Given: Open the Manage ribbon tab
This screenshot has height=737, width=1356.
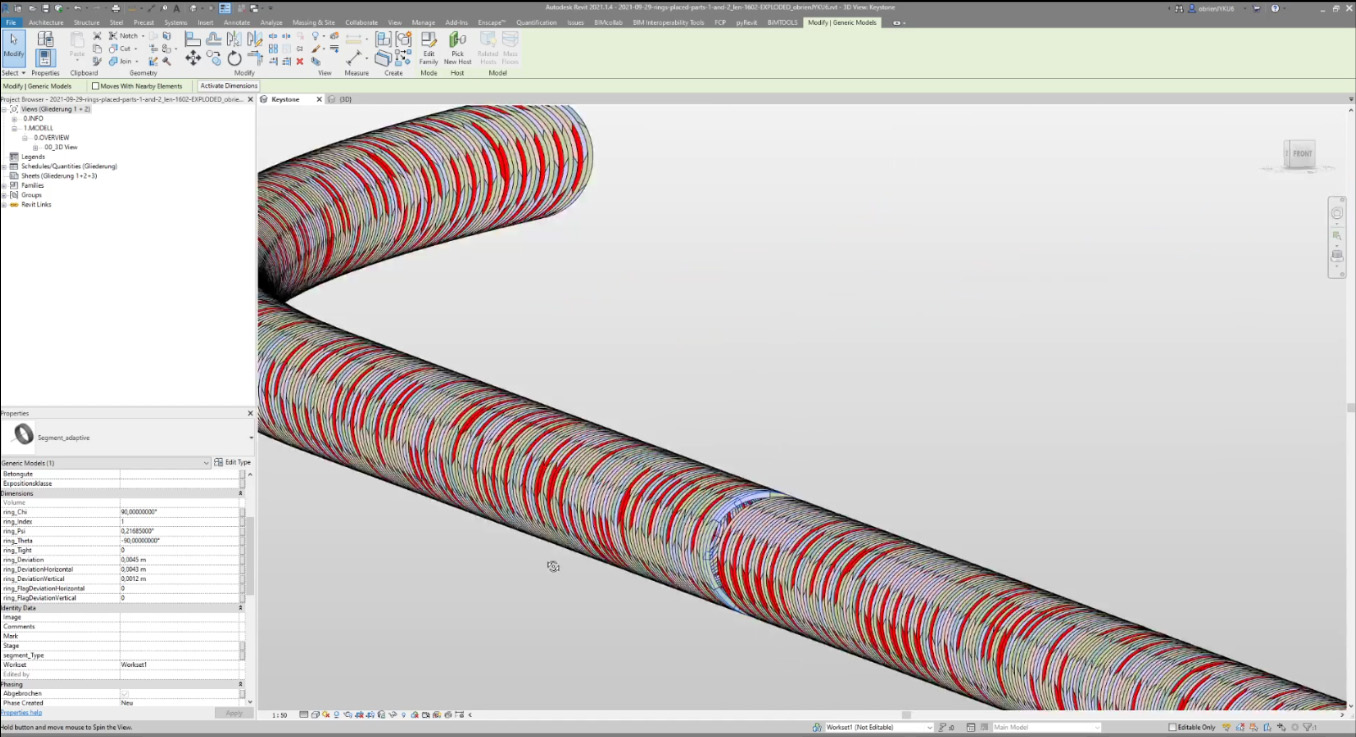Looking at the screenshot, I should click(x=423, y=22).
